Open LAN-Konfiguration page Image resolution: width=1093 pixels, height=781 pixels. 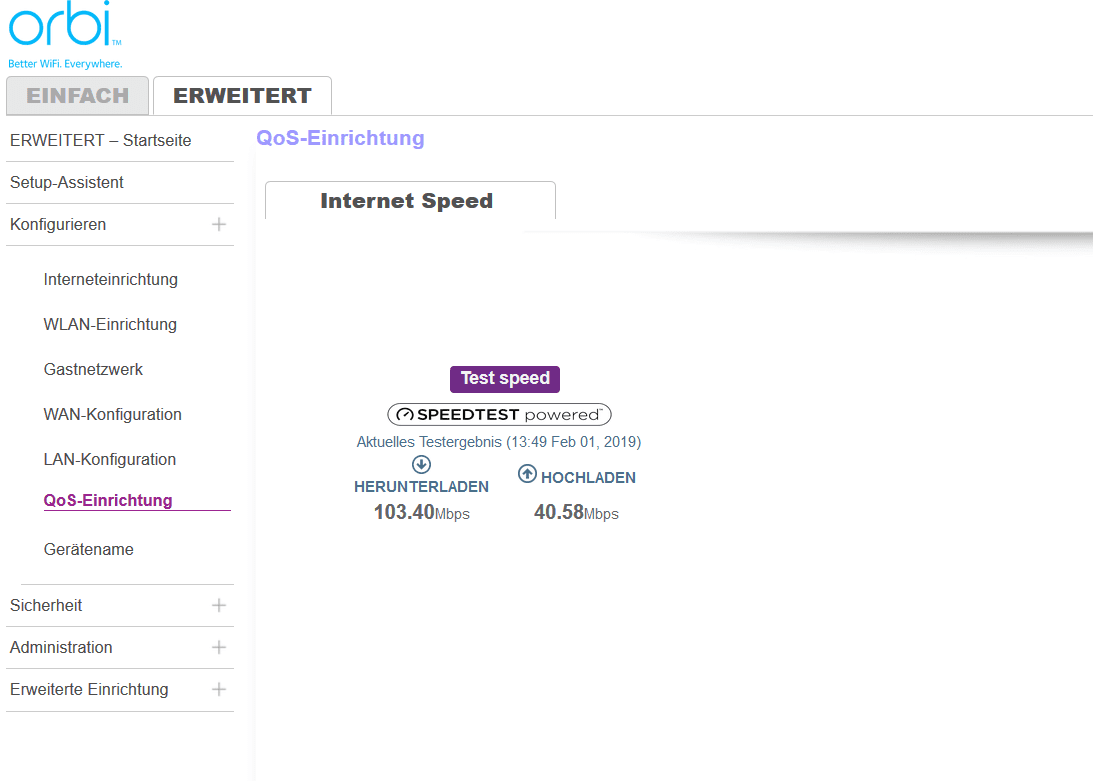tap(110, 460)
